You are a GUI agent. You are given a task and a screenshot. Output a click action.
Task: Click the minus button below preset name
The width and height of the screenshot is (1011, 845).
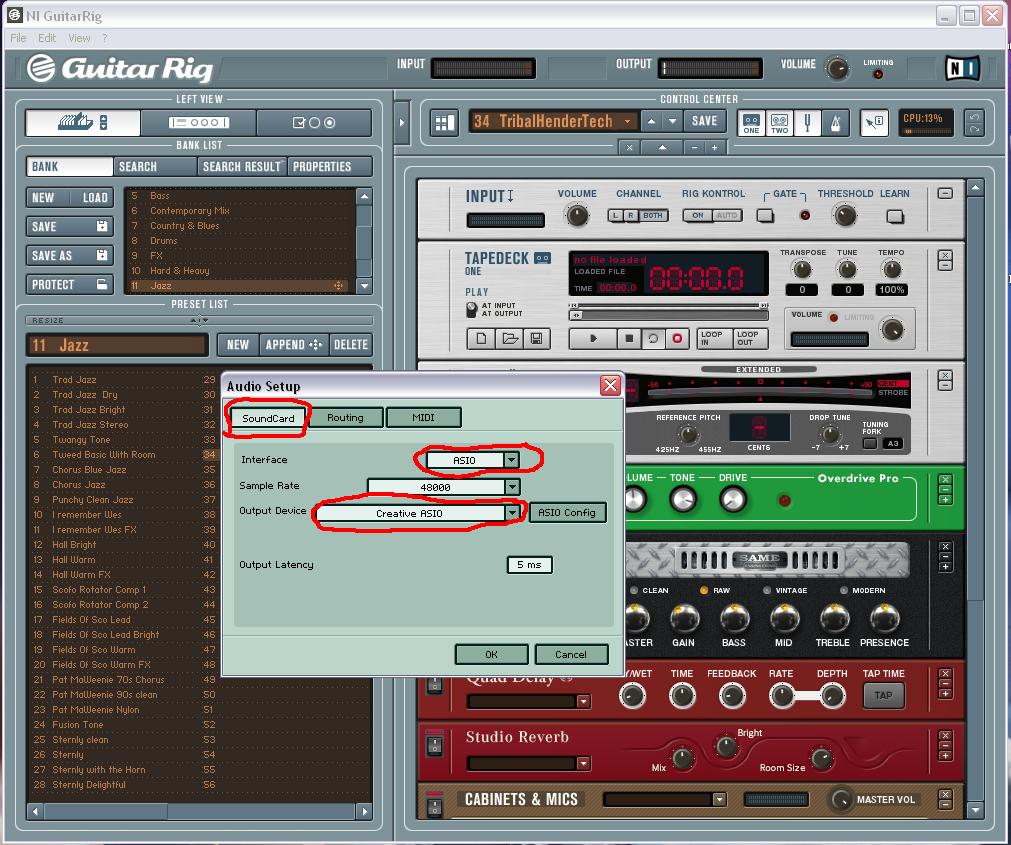tap(694, 148)
